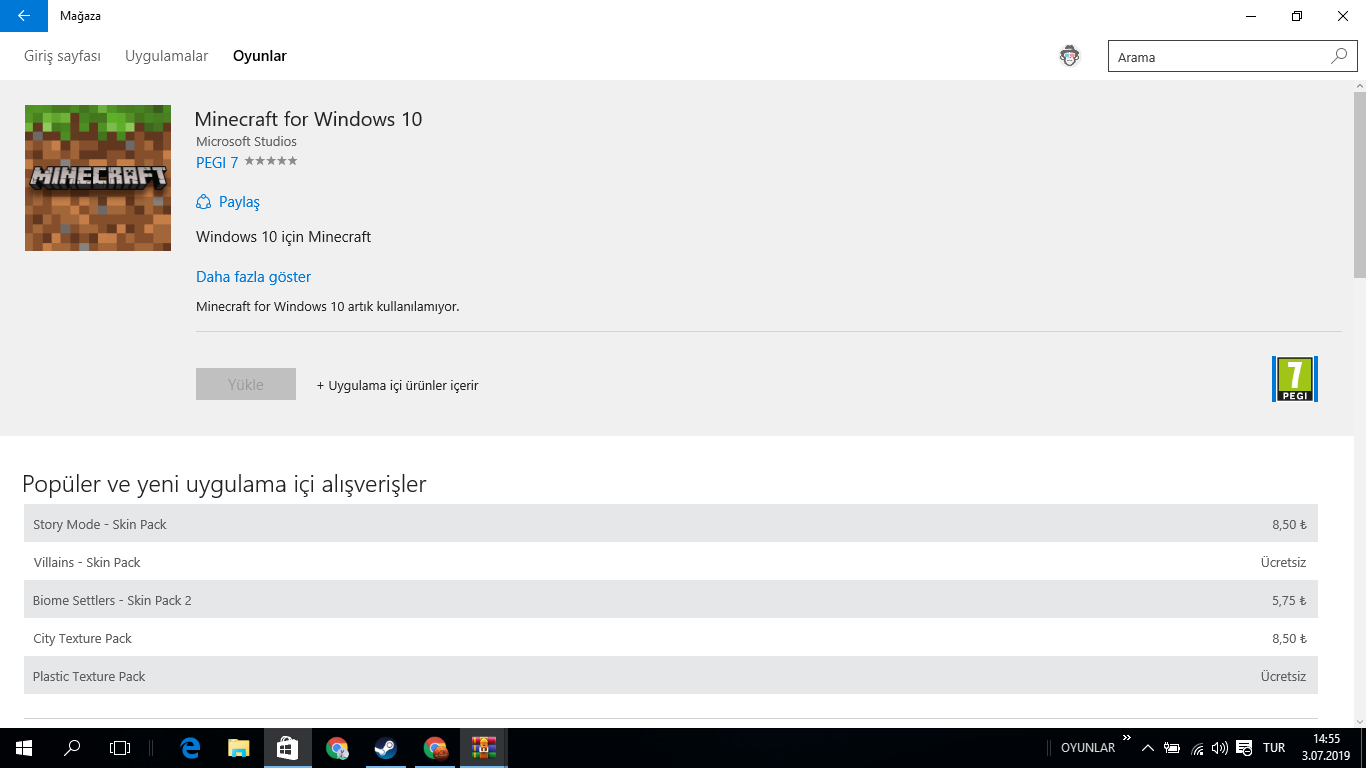Click Ücretsiz label for Plastic Texture Pack
Image resolution: width=1366 pixels, height=768 pixels.
coord(1283,676)
